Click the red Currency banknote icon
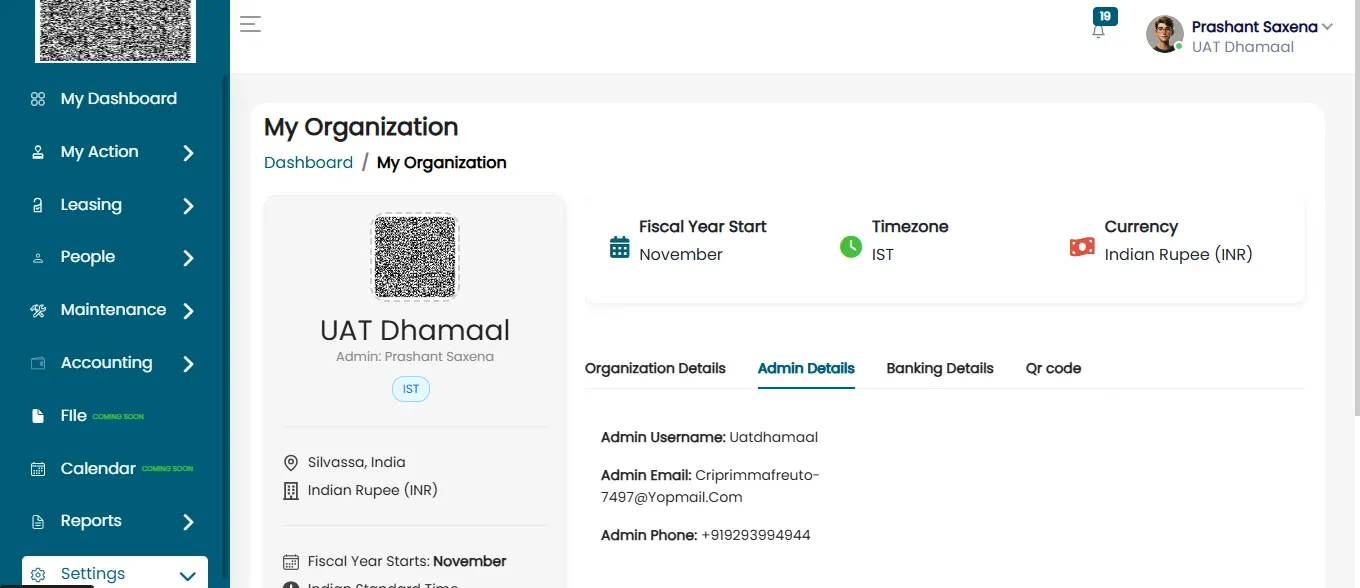 [1082, 246]
